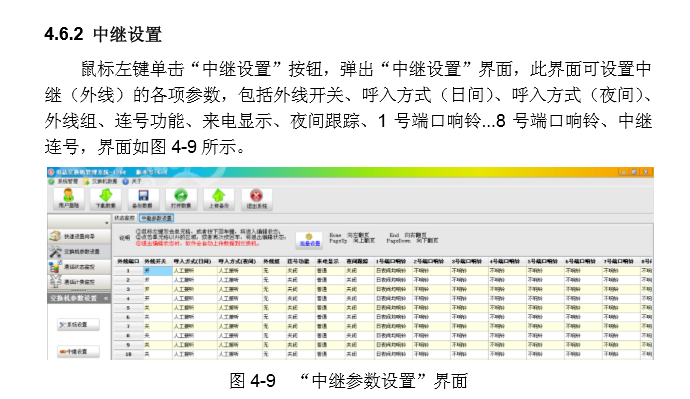
Task: Click the 用户登陆 user login icon
Action: [69, 198]
